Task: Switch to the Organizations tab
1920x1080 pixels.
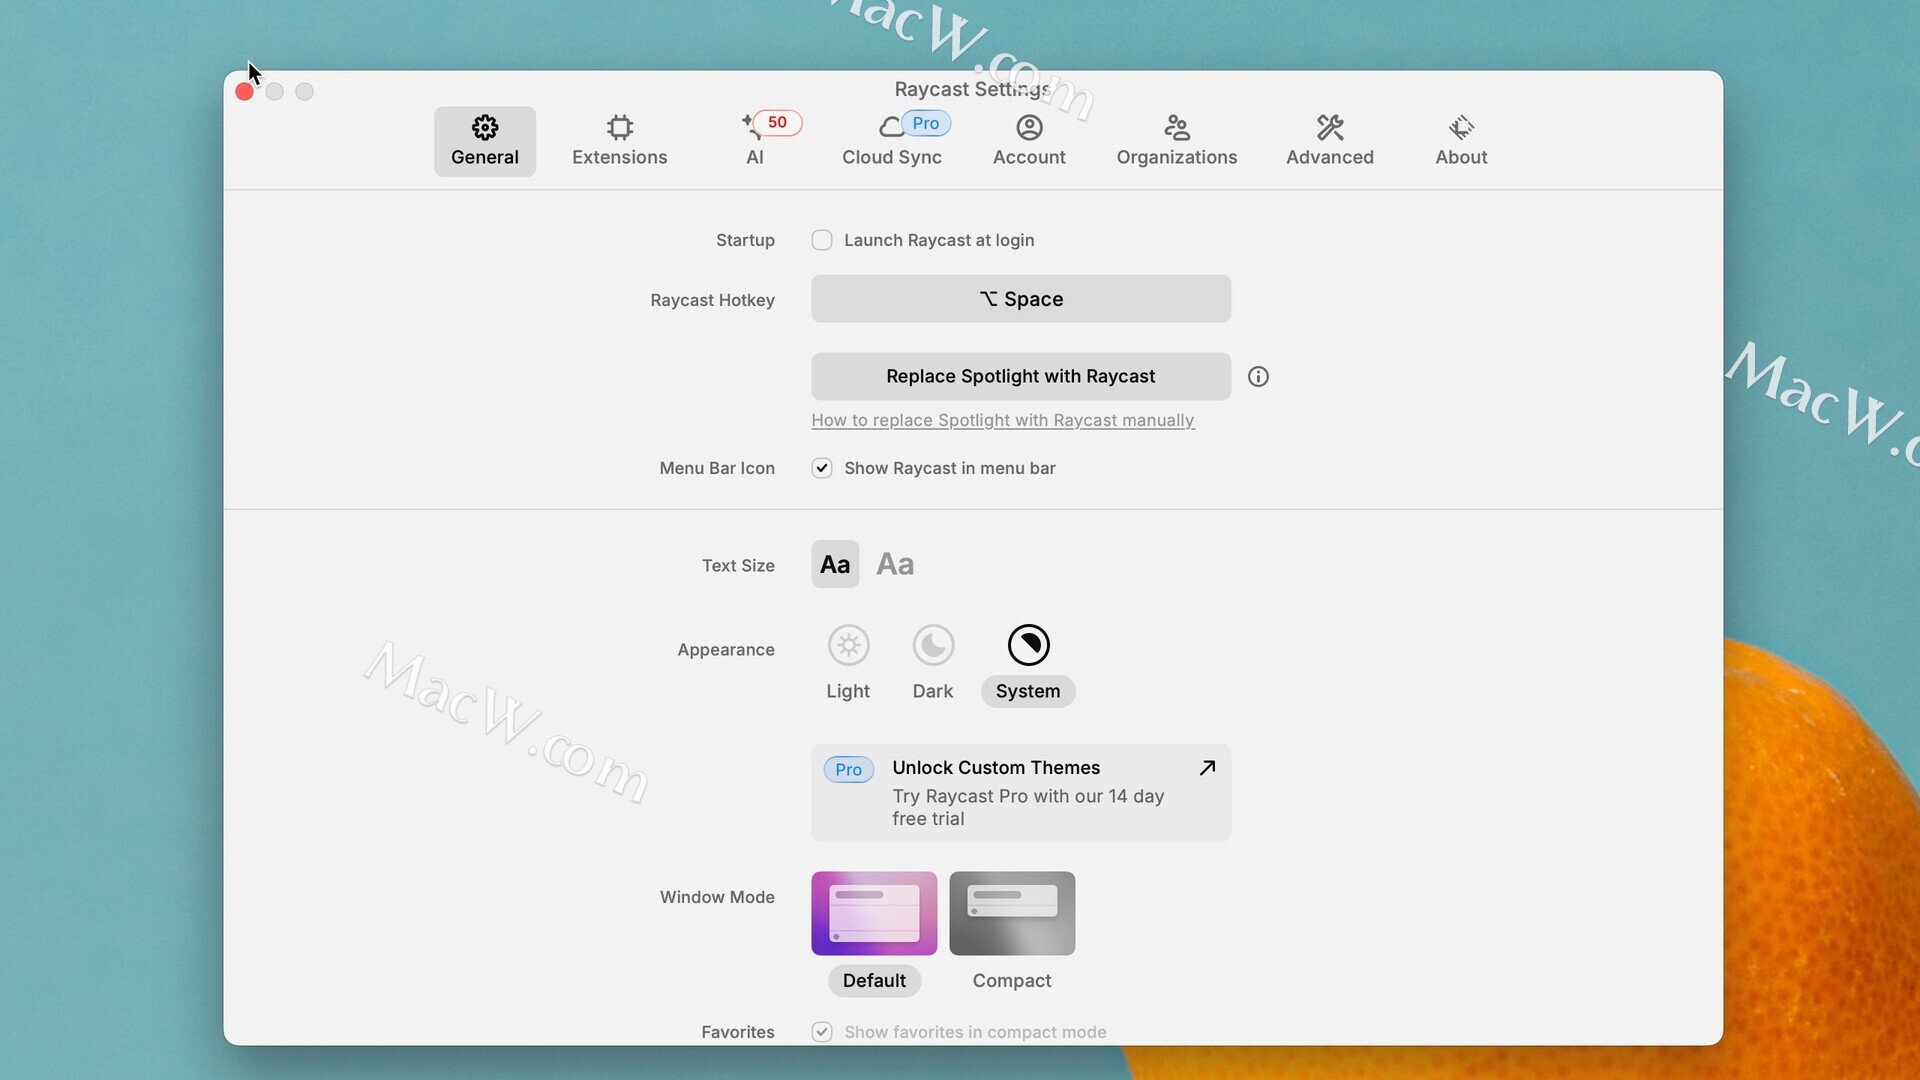Action: (x=1177, y=141)
